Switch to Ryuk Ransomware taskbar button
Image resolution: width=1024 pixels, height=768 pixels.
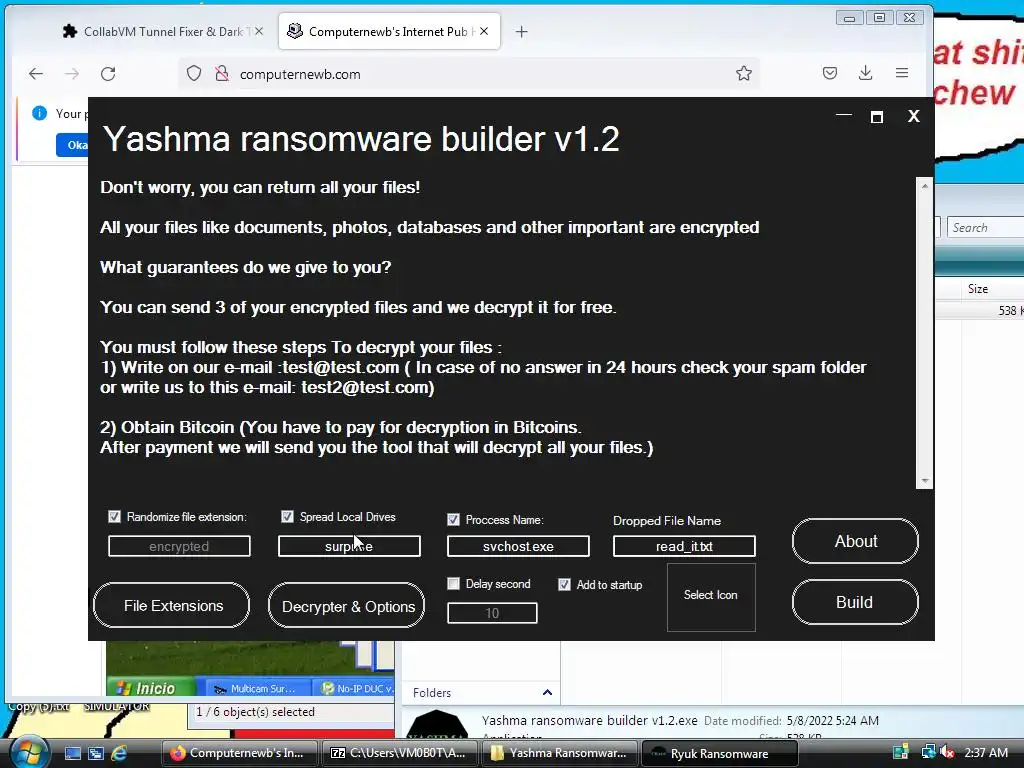coord(720,753)
